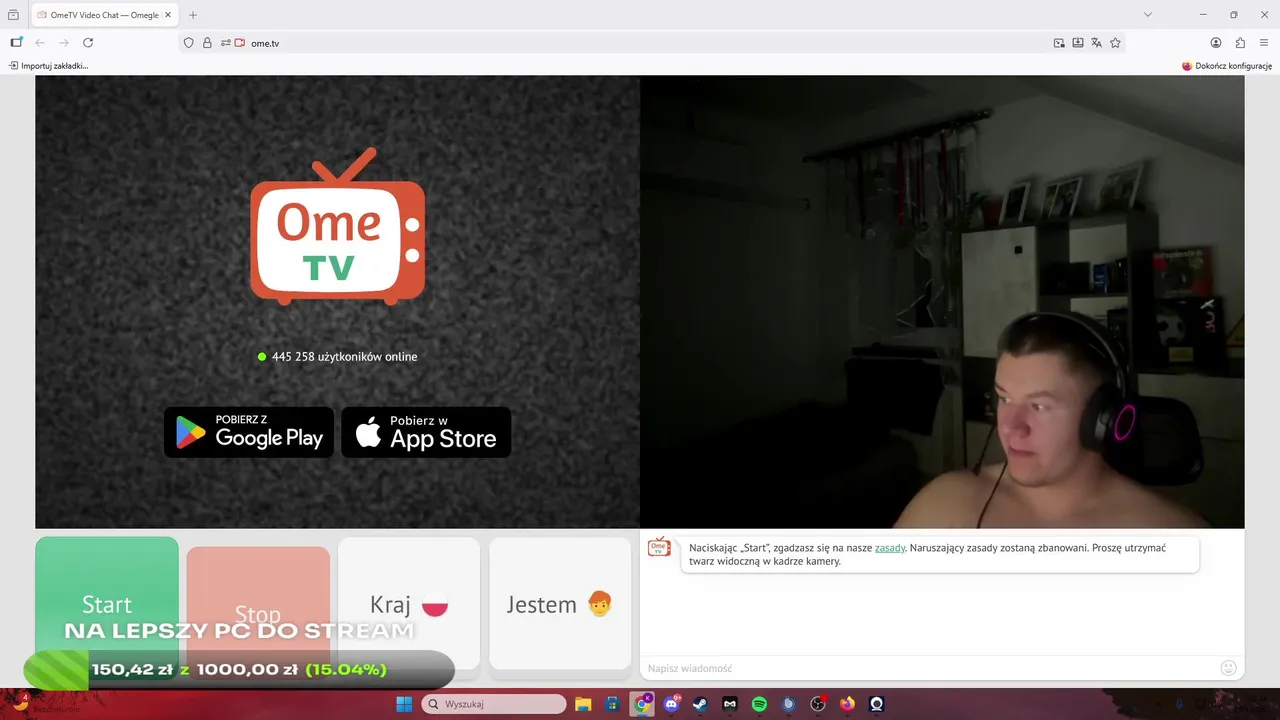Open the Jestem gender selector

[x=560, y=604]
